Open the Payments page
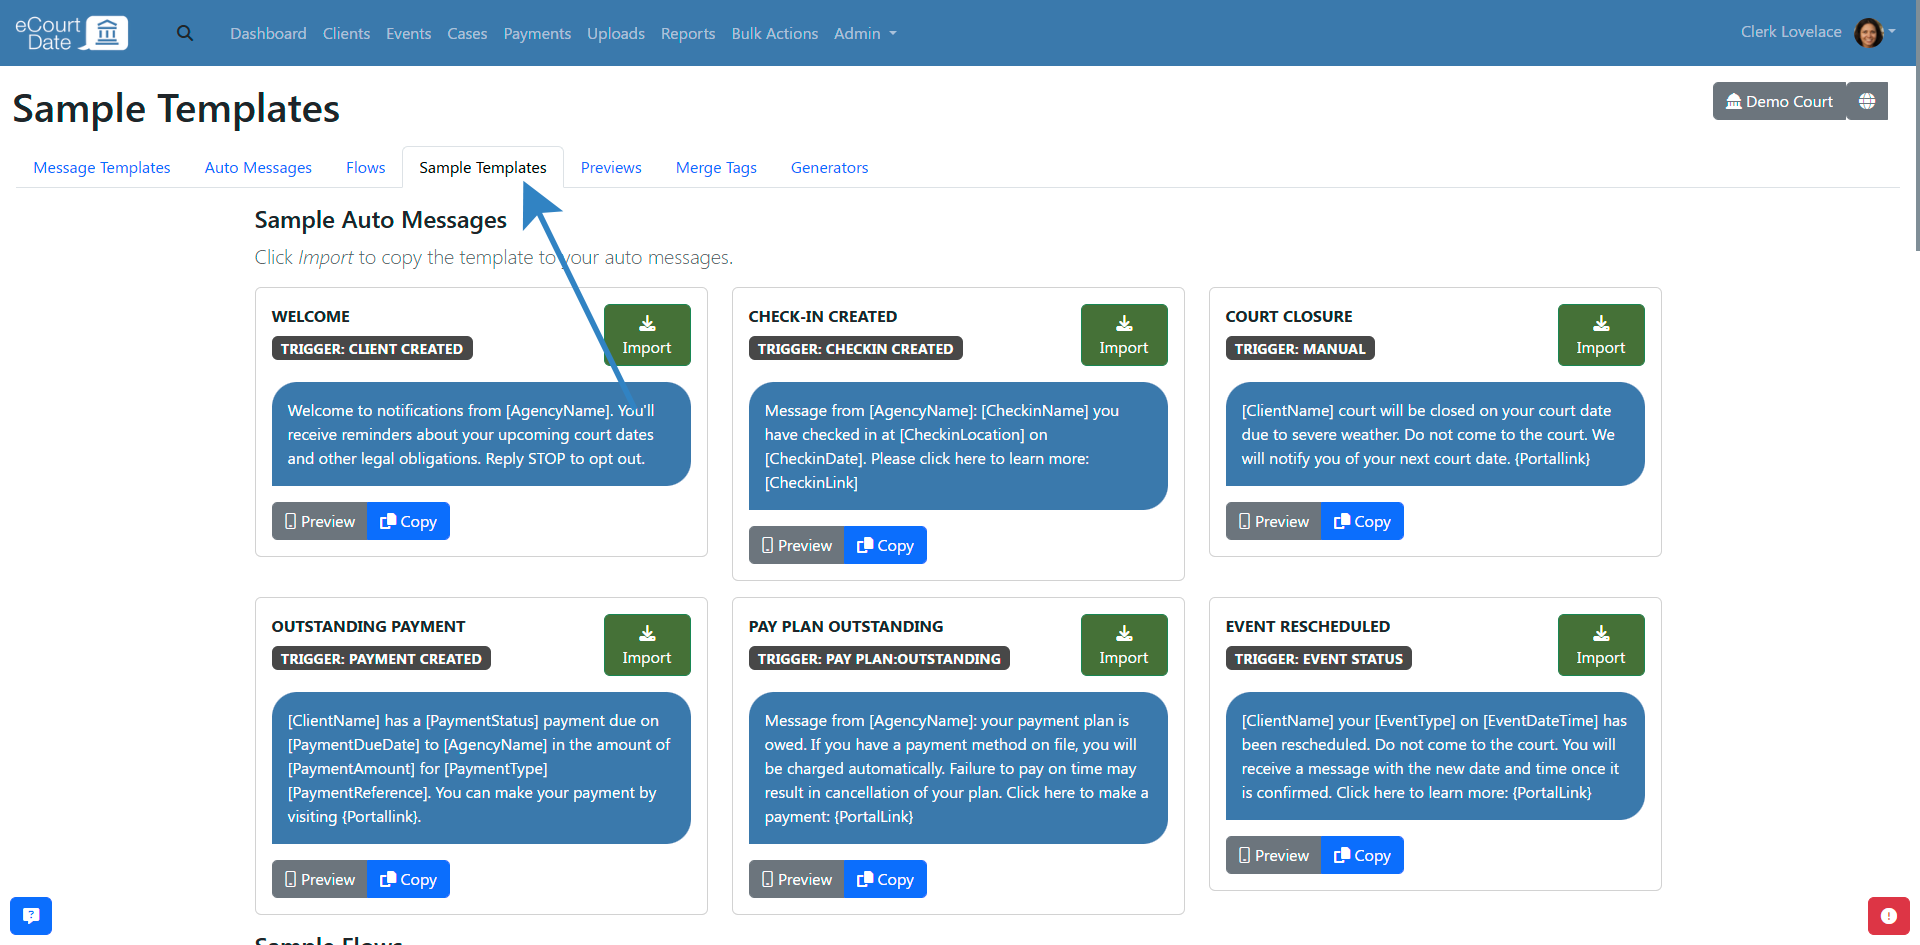Screen dimensions: 1920x945 [537, 33]
